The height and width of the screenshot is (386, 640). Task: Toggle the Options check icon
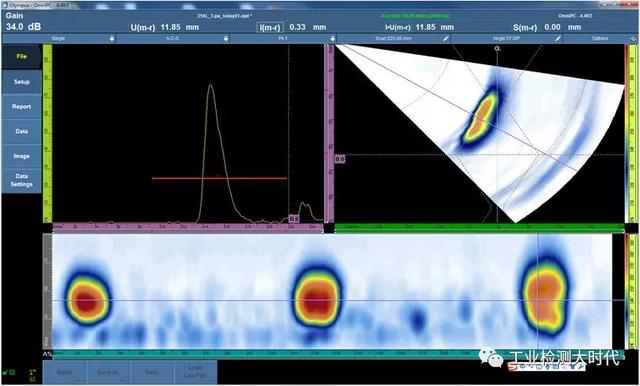pyautogui.click(x=632, y=39)
